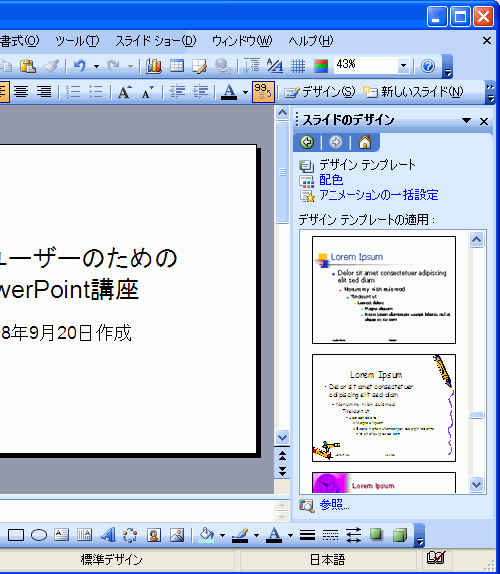Click the アニメーションの一括設定 link
Viewport: 500px width, 574px height.
tap(378, 195)
